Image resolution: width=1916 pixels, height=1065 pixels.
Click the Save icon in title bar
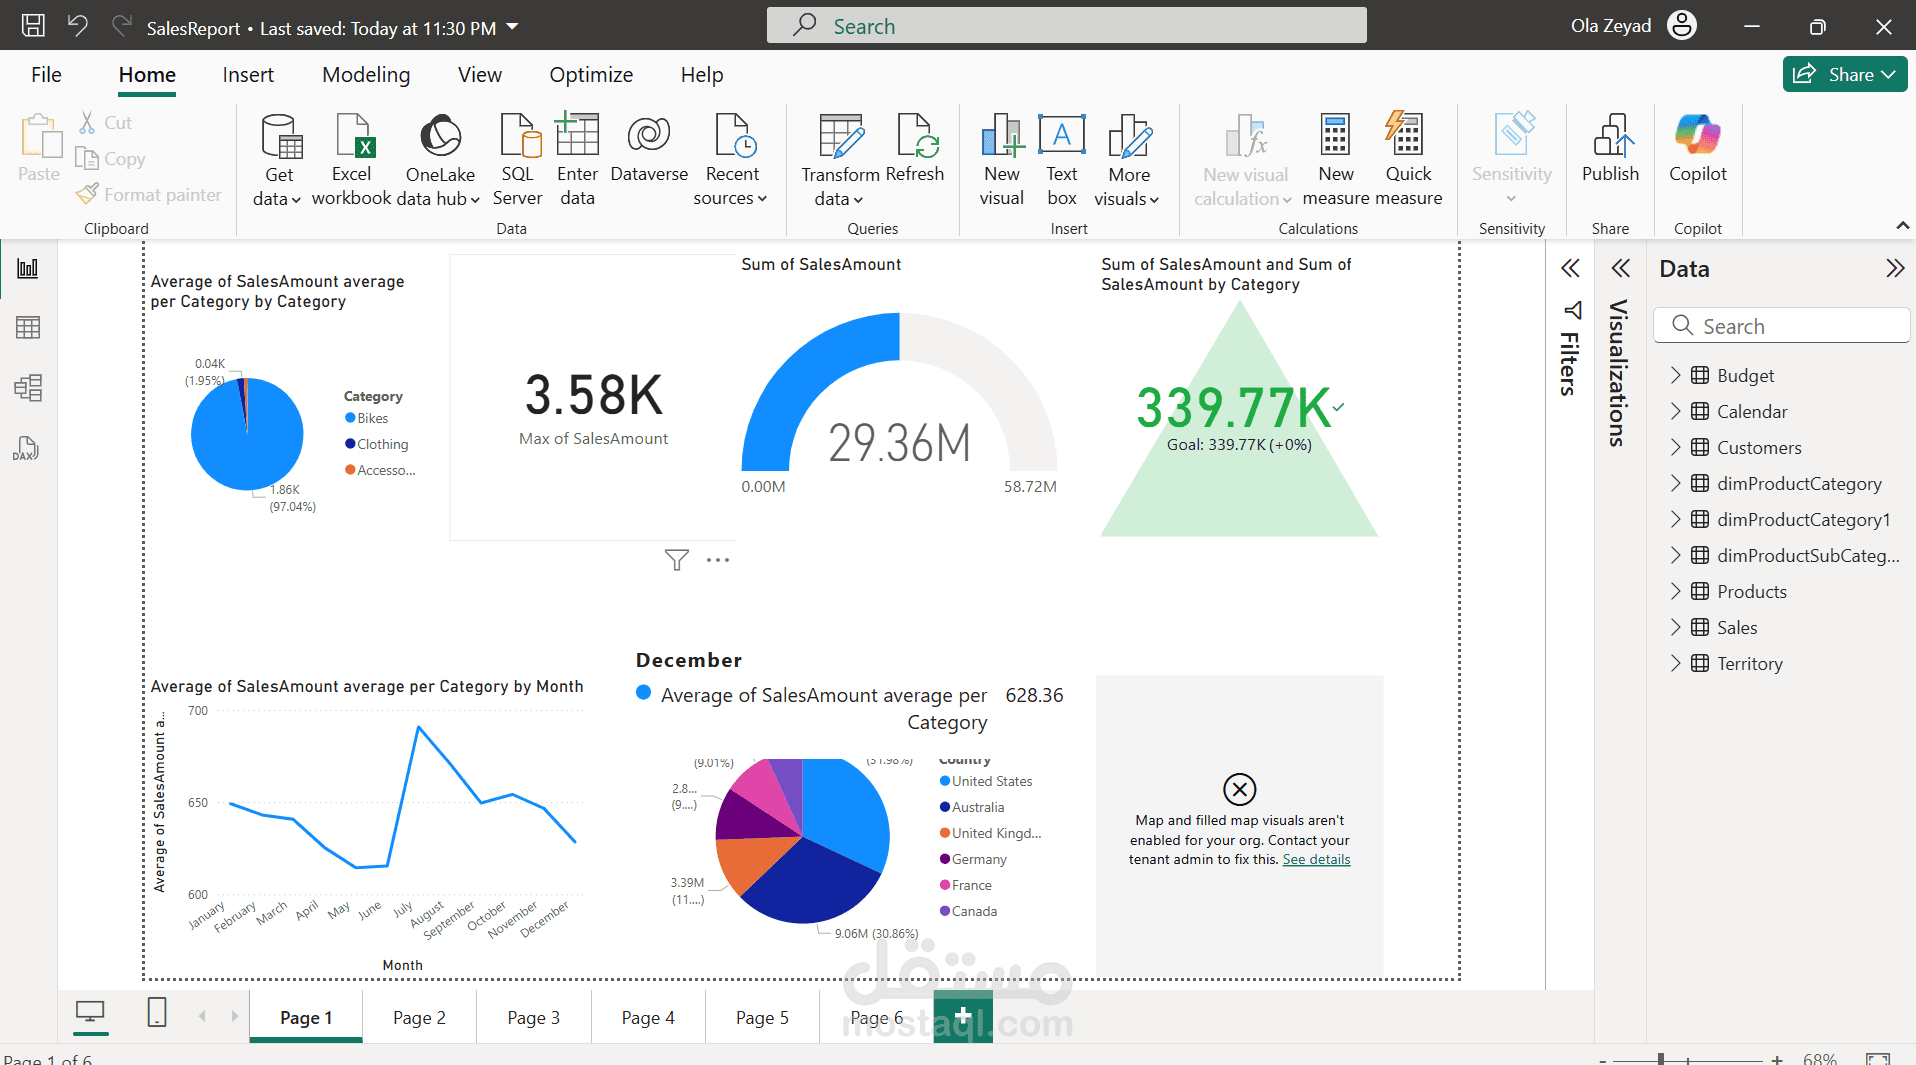pos(33,26)
